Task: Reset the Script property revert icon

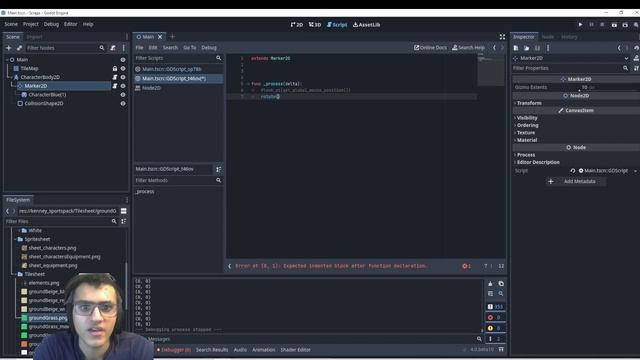Action: (x=573, y=171)
